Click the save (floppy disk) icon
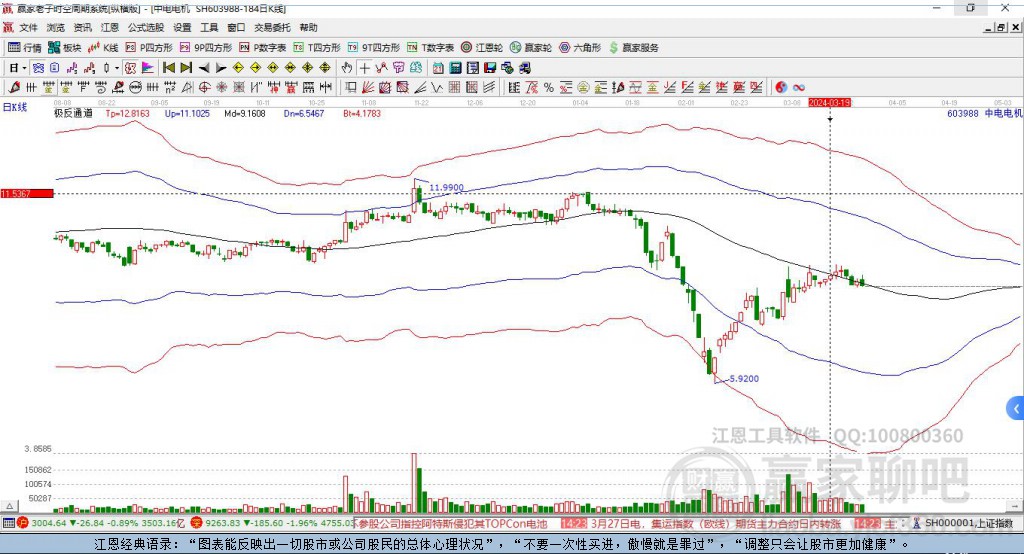Viewport: 1024px width, 554px height. (490, 68)
